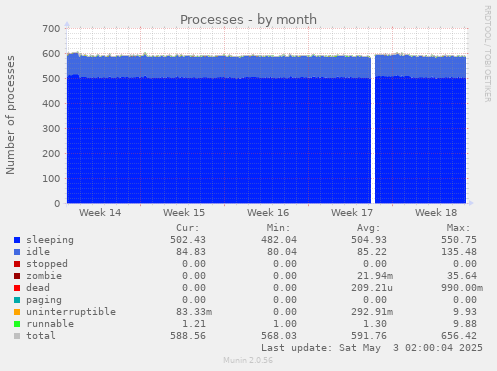497x371 pixels.
Task: Click the zombie legend color swatch
Action: tap(17, 276)
